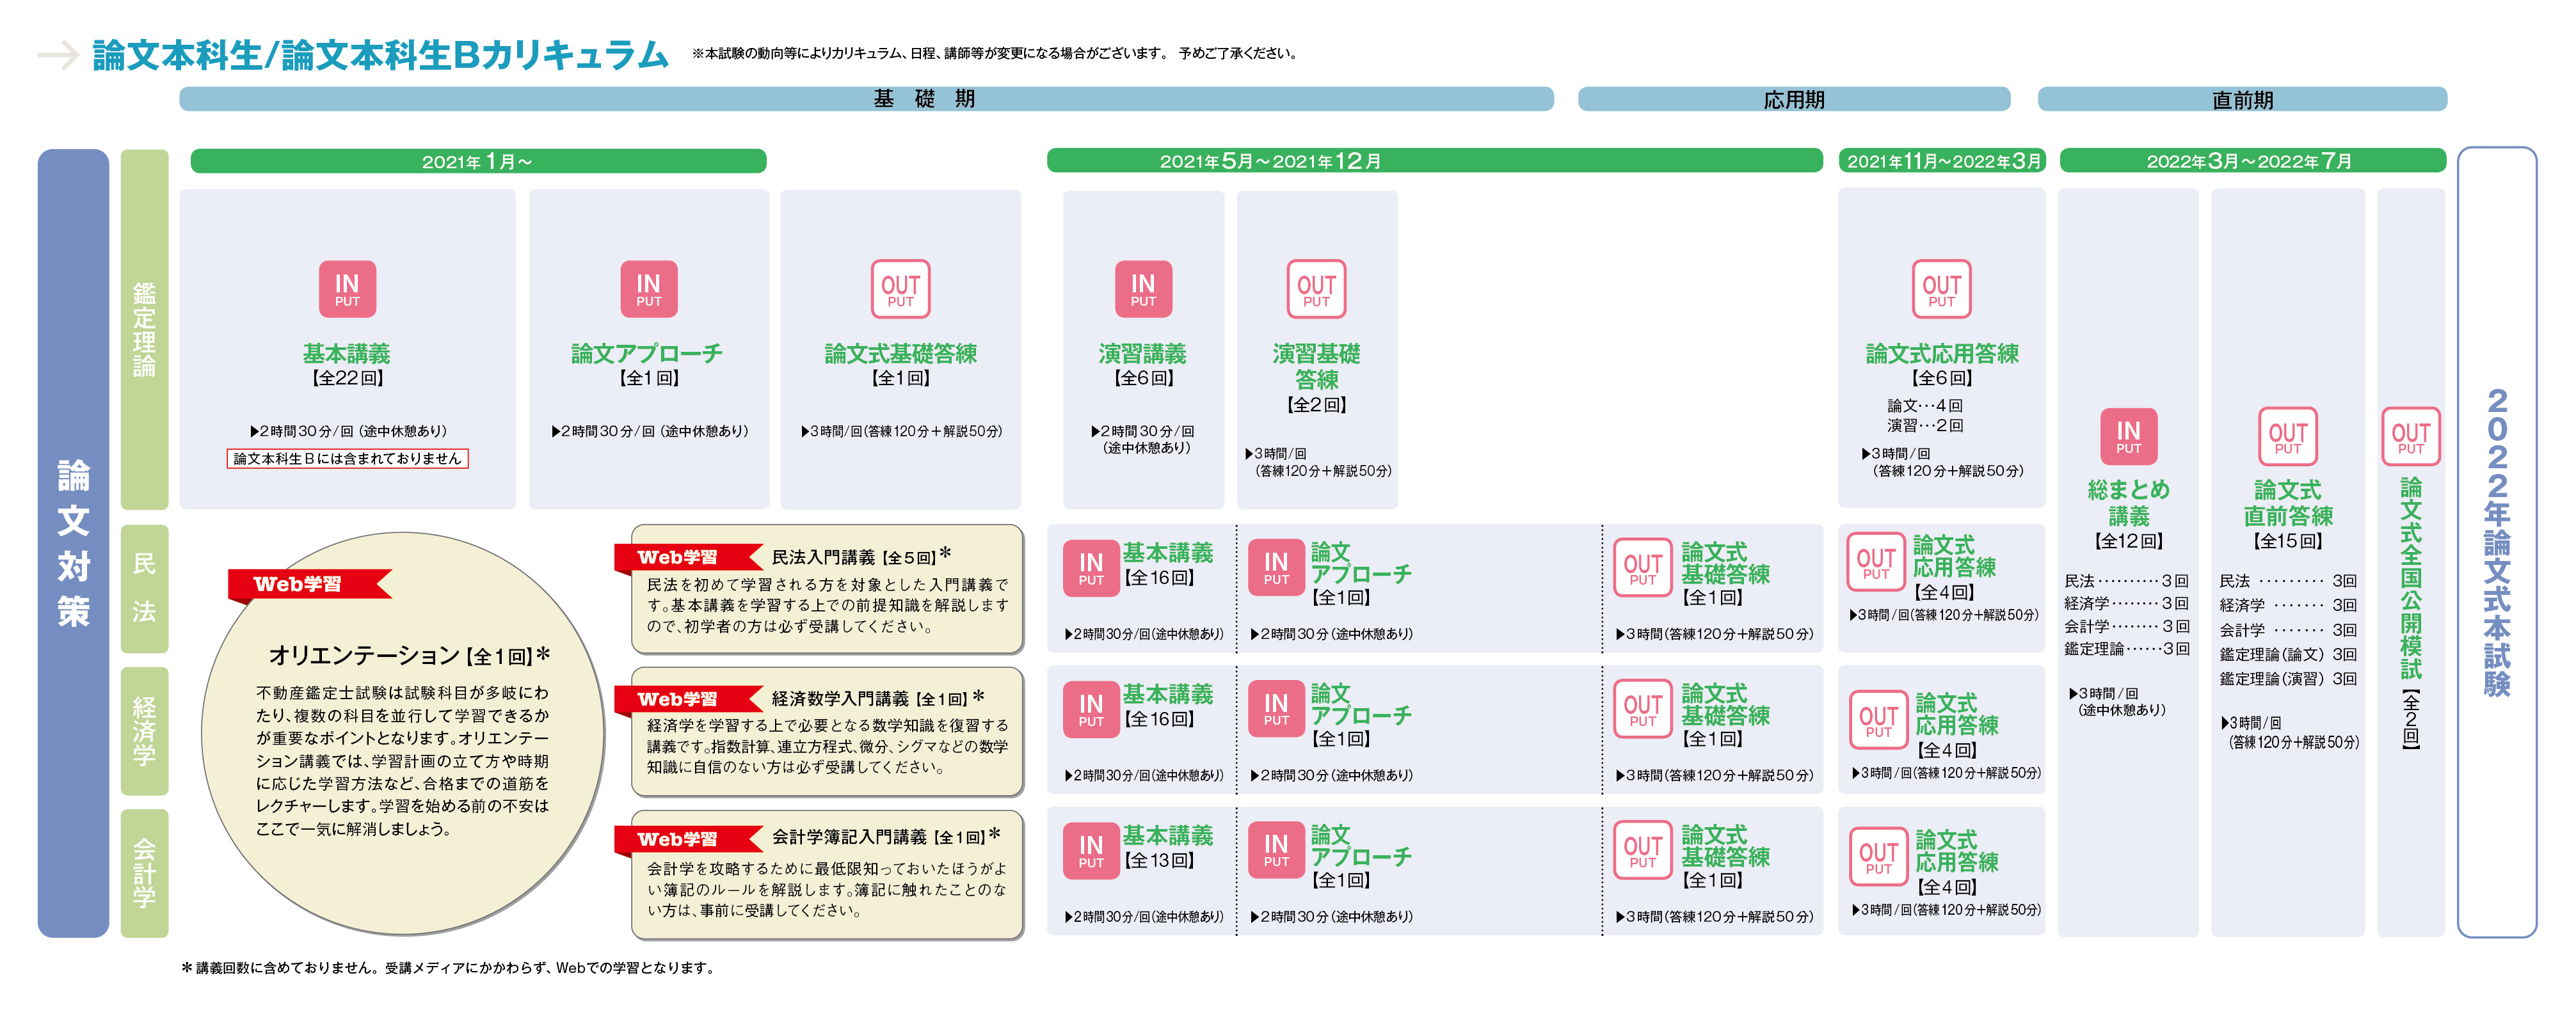The height and width of the screenshot is (1012, 2576).
Task: Click the OUTPUT icon above 演習基礎答練
Action: click(x=1316, y=289)
